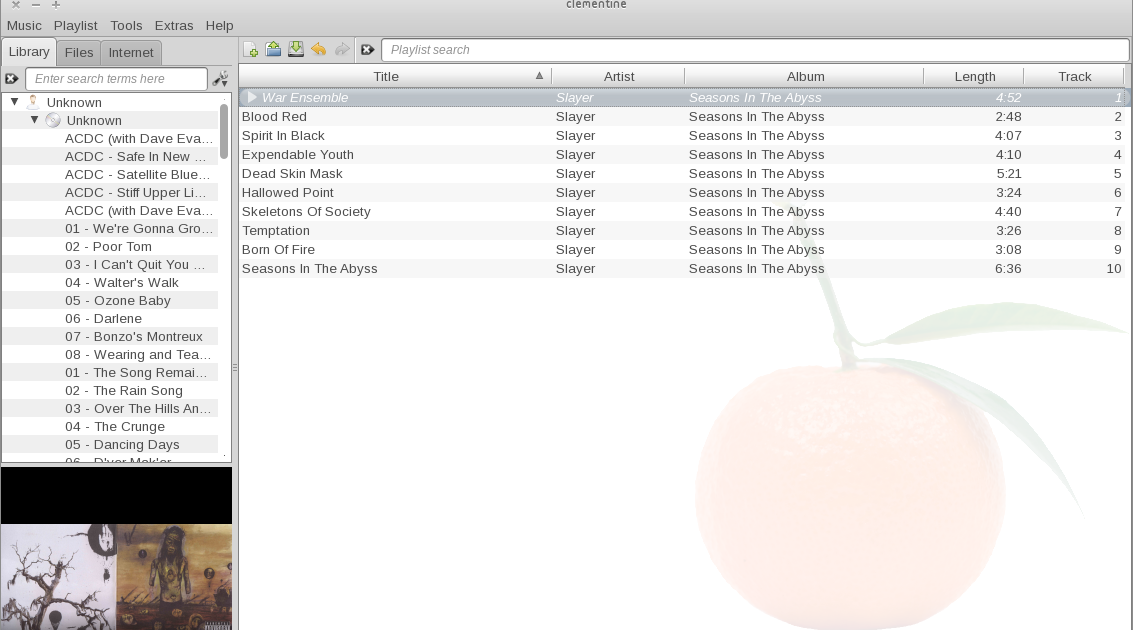Click the redo arrow in the toolbar

pos(341,48)
